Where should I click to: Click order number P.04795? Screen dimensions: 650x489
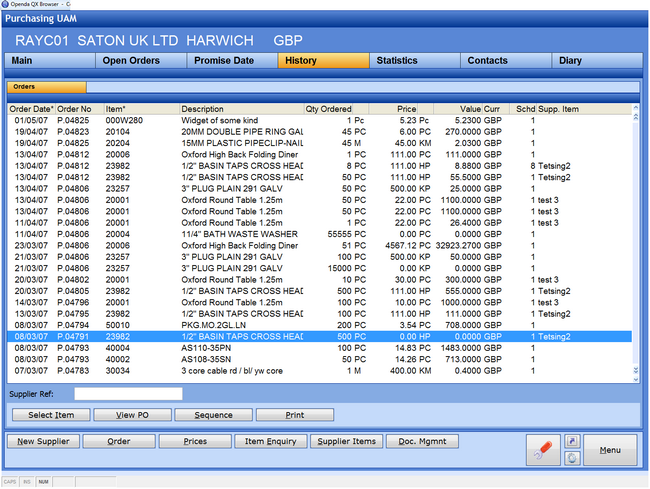[73, 314]
